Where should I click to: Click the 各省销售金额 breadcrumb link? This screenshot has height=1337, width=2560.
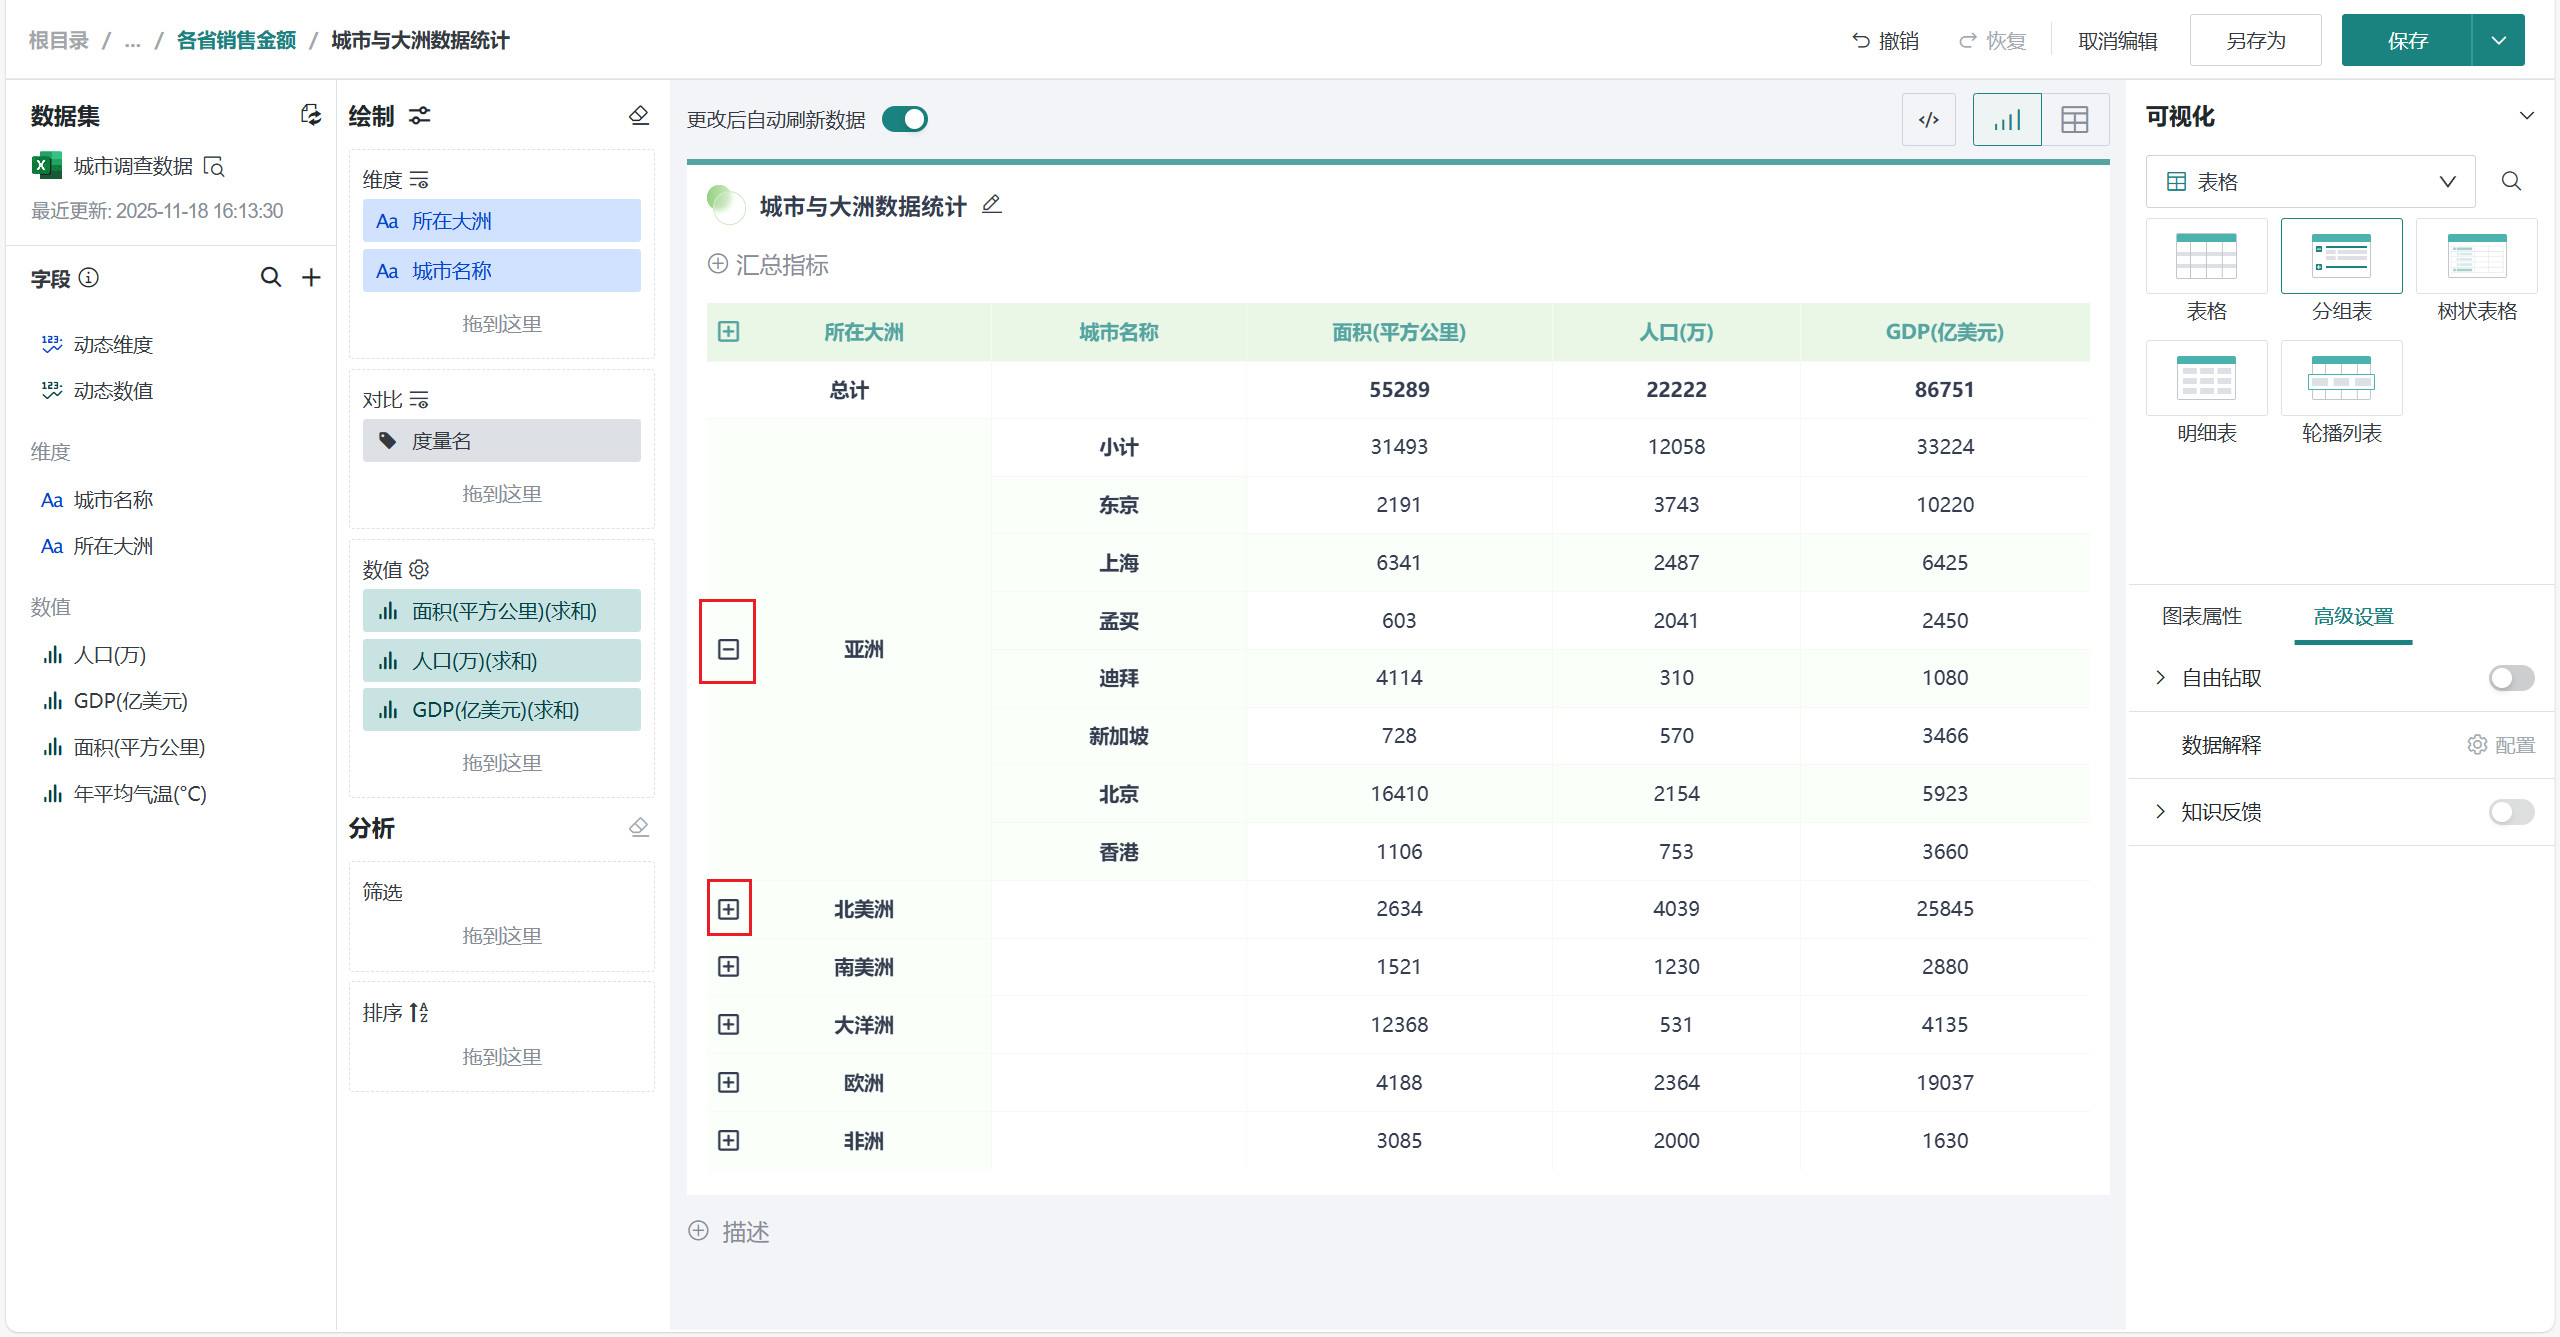pyautogui.click(x=236, y=40)
